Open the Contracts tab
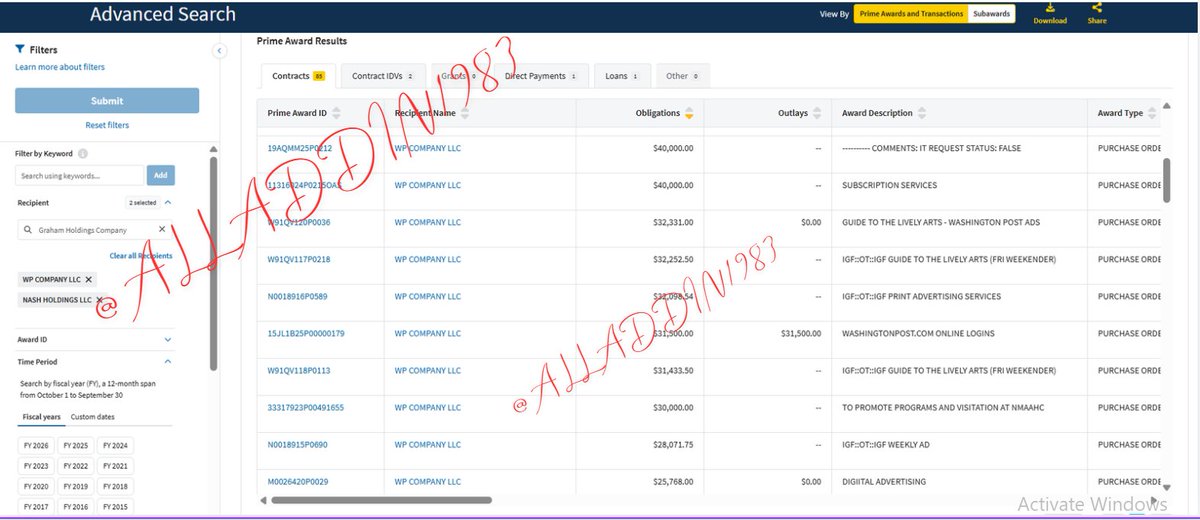 298,76
